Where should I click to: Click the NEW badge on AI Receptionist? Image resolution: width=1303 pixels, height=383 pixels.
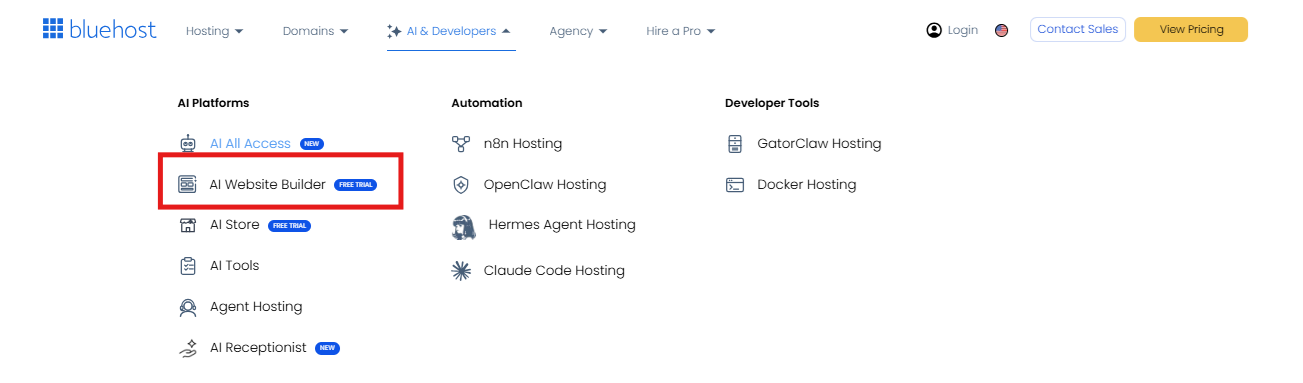tap(328, 348)
